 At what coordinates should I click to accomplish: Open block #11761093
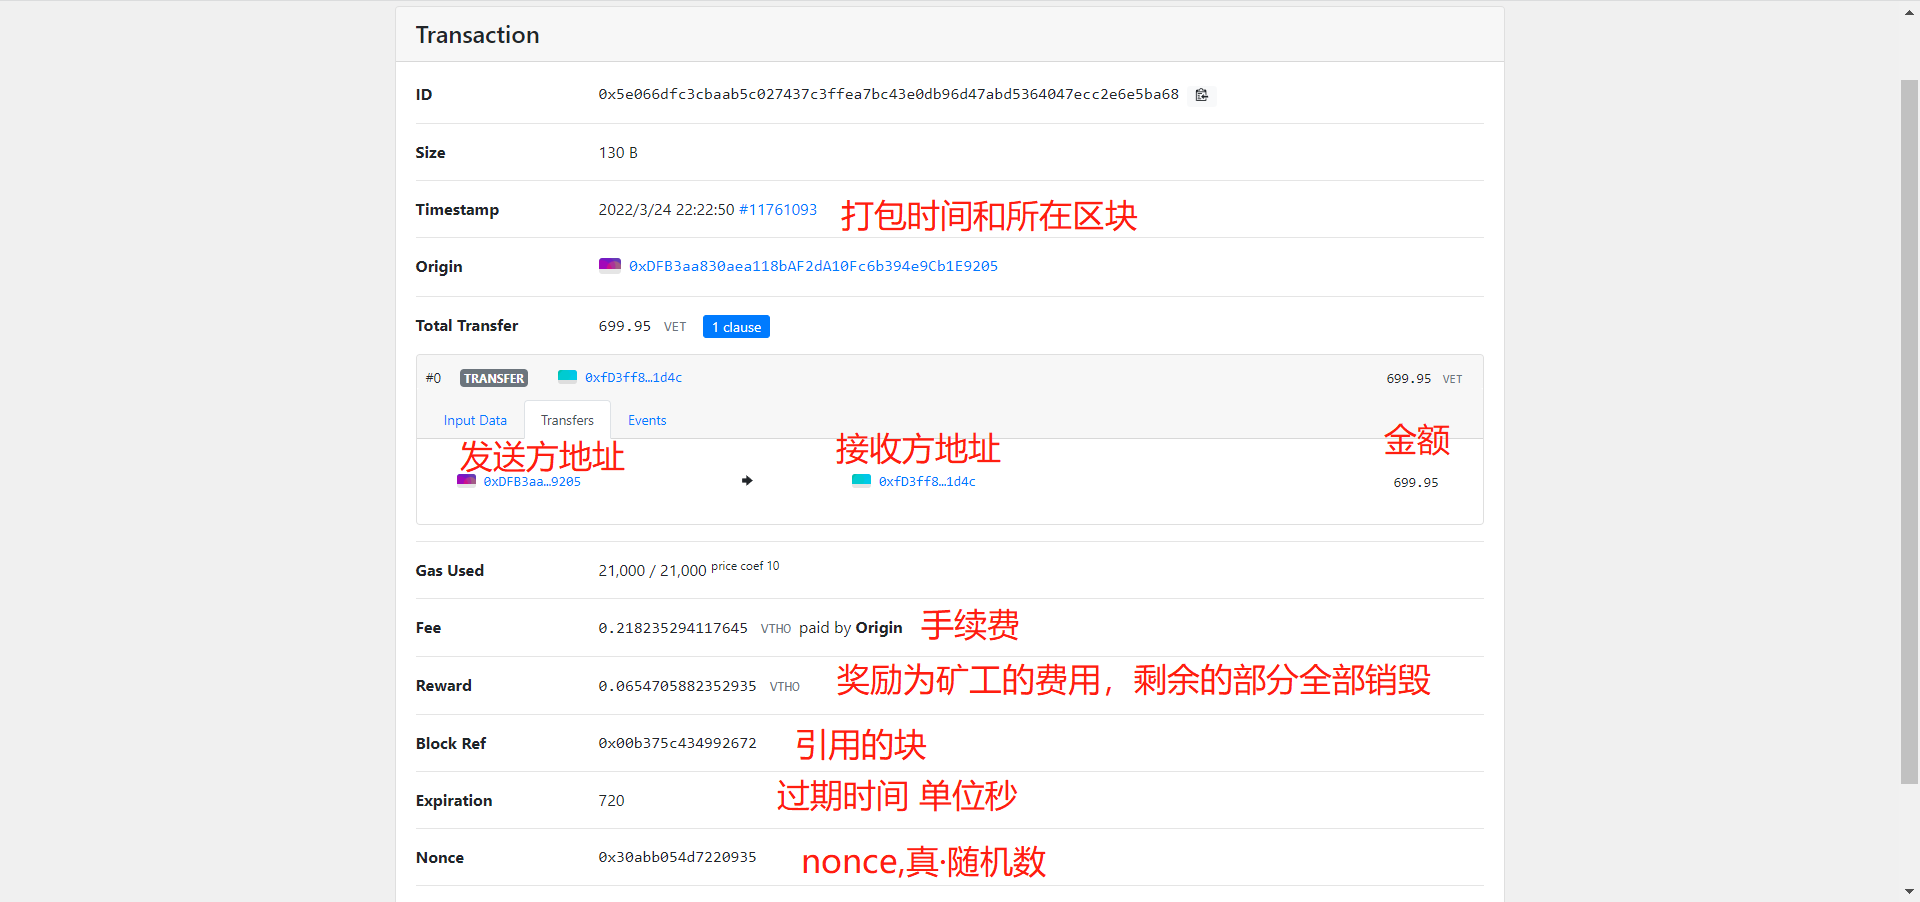(x=778, y=209)
